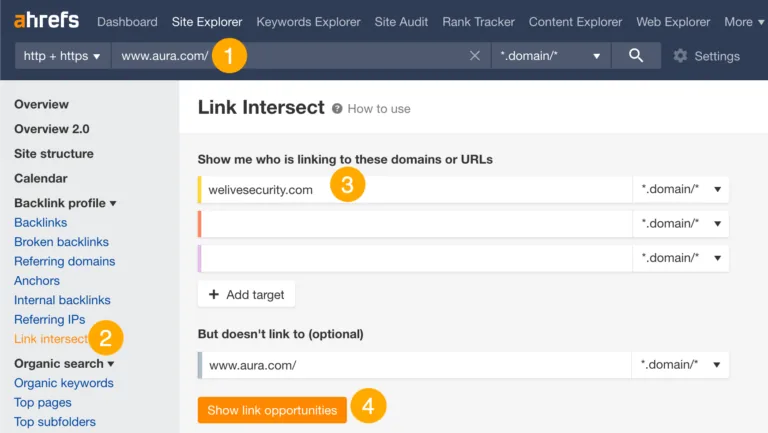Viewport: 768px width, 433px height.
Task: Open Organic keywords report
Action: pos(64,383)
